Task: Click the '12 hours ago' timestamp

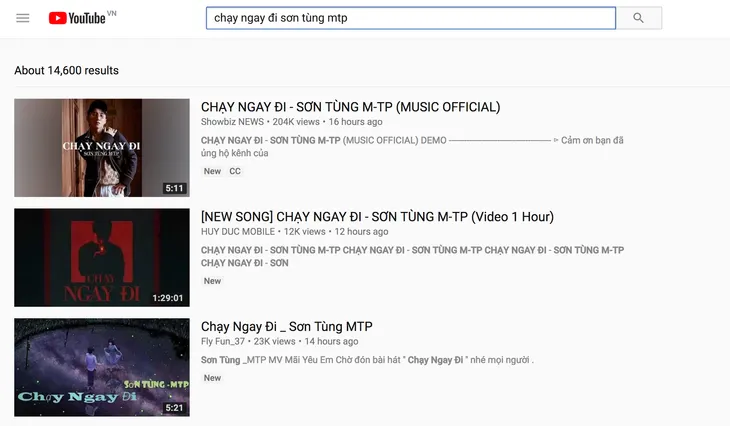Action: [x=361, y=232]
